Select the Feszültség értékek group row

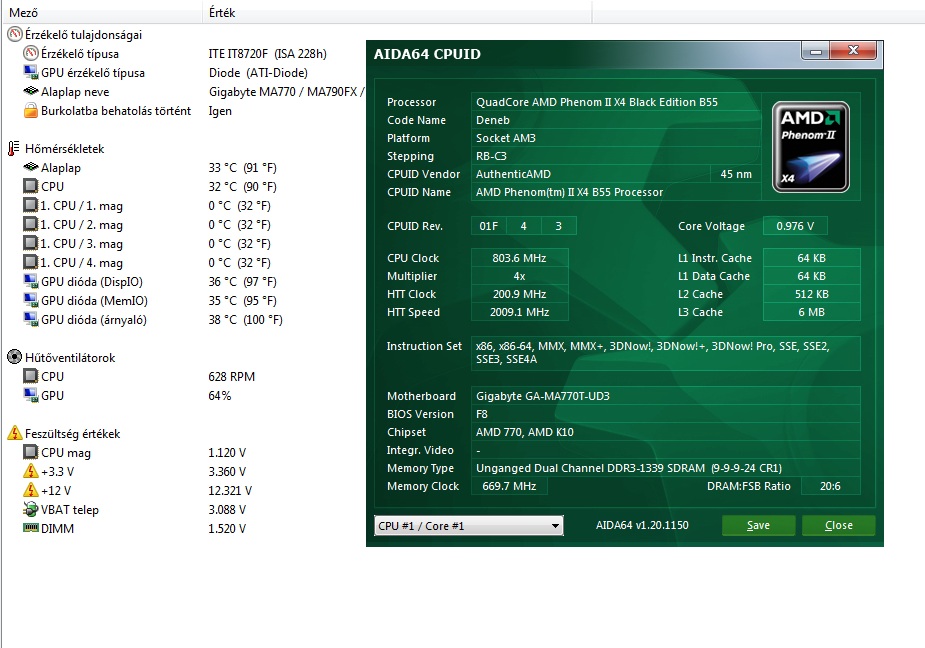(72, 434)
